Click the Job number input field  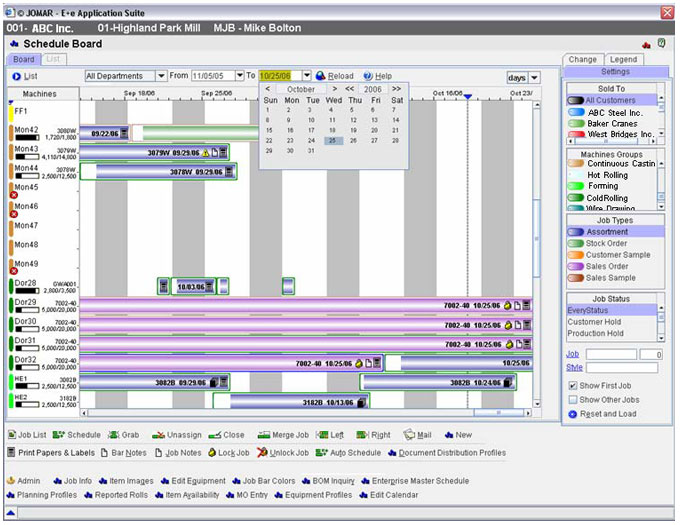[x=611, y=355]
